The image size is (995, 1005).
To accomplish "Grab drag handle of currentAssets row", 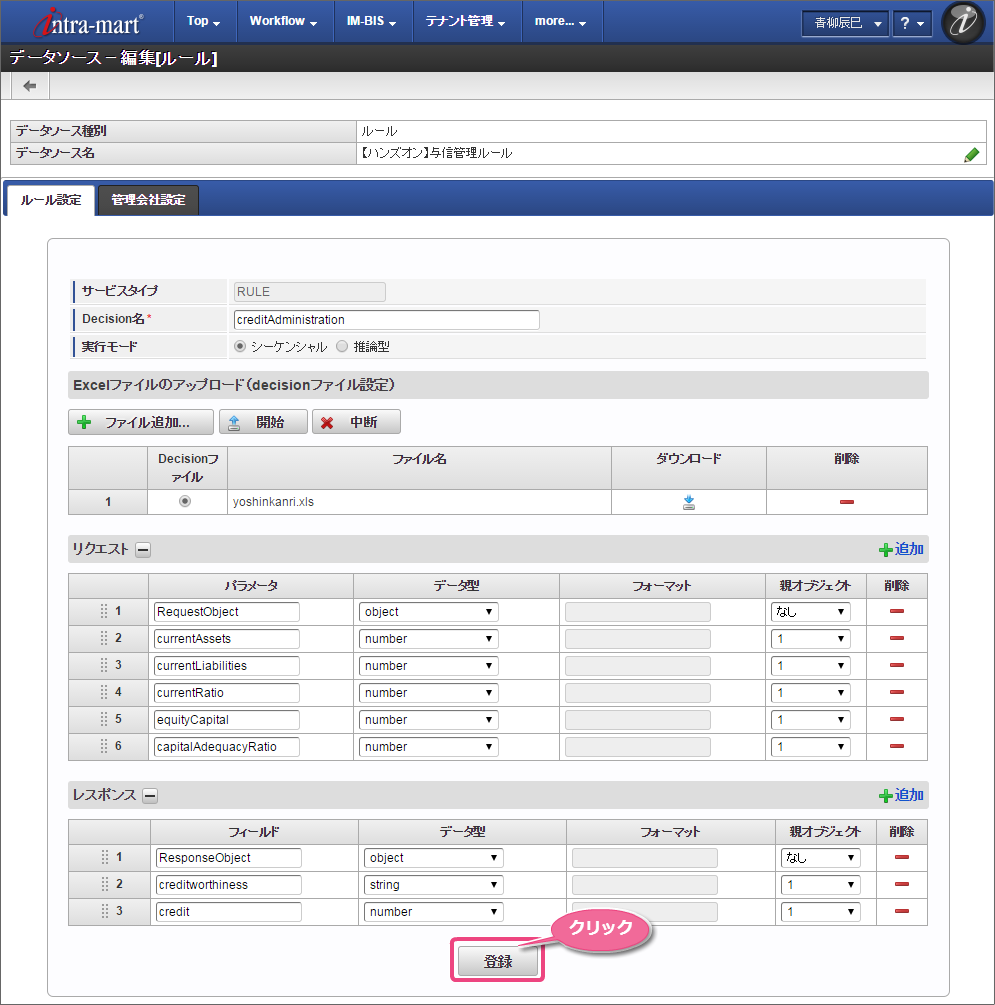I will click(104, 638).
